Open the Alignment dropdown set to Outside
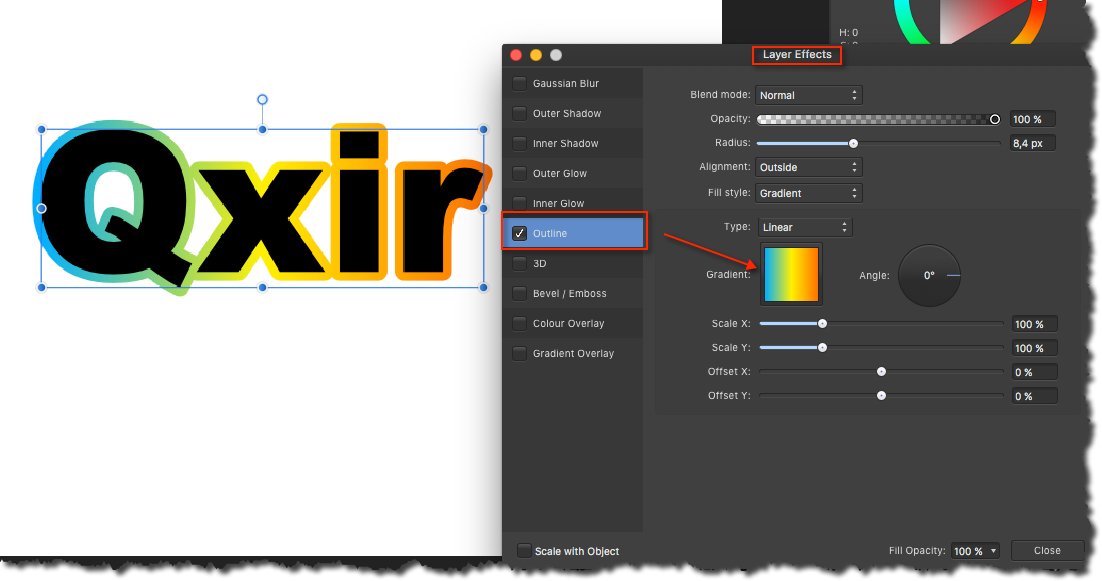Screen dimensions: 1102x581 (808, 168)
